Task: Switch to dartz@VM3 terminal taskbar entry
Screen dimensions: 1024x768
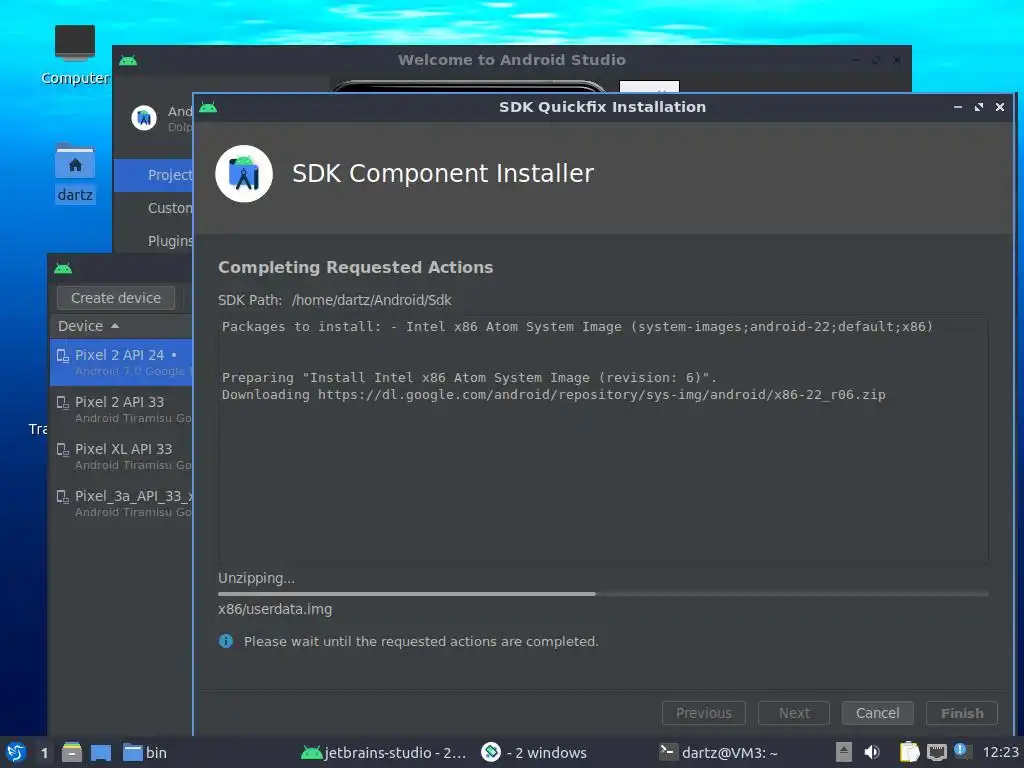Action: click(x=718, y=753)
